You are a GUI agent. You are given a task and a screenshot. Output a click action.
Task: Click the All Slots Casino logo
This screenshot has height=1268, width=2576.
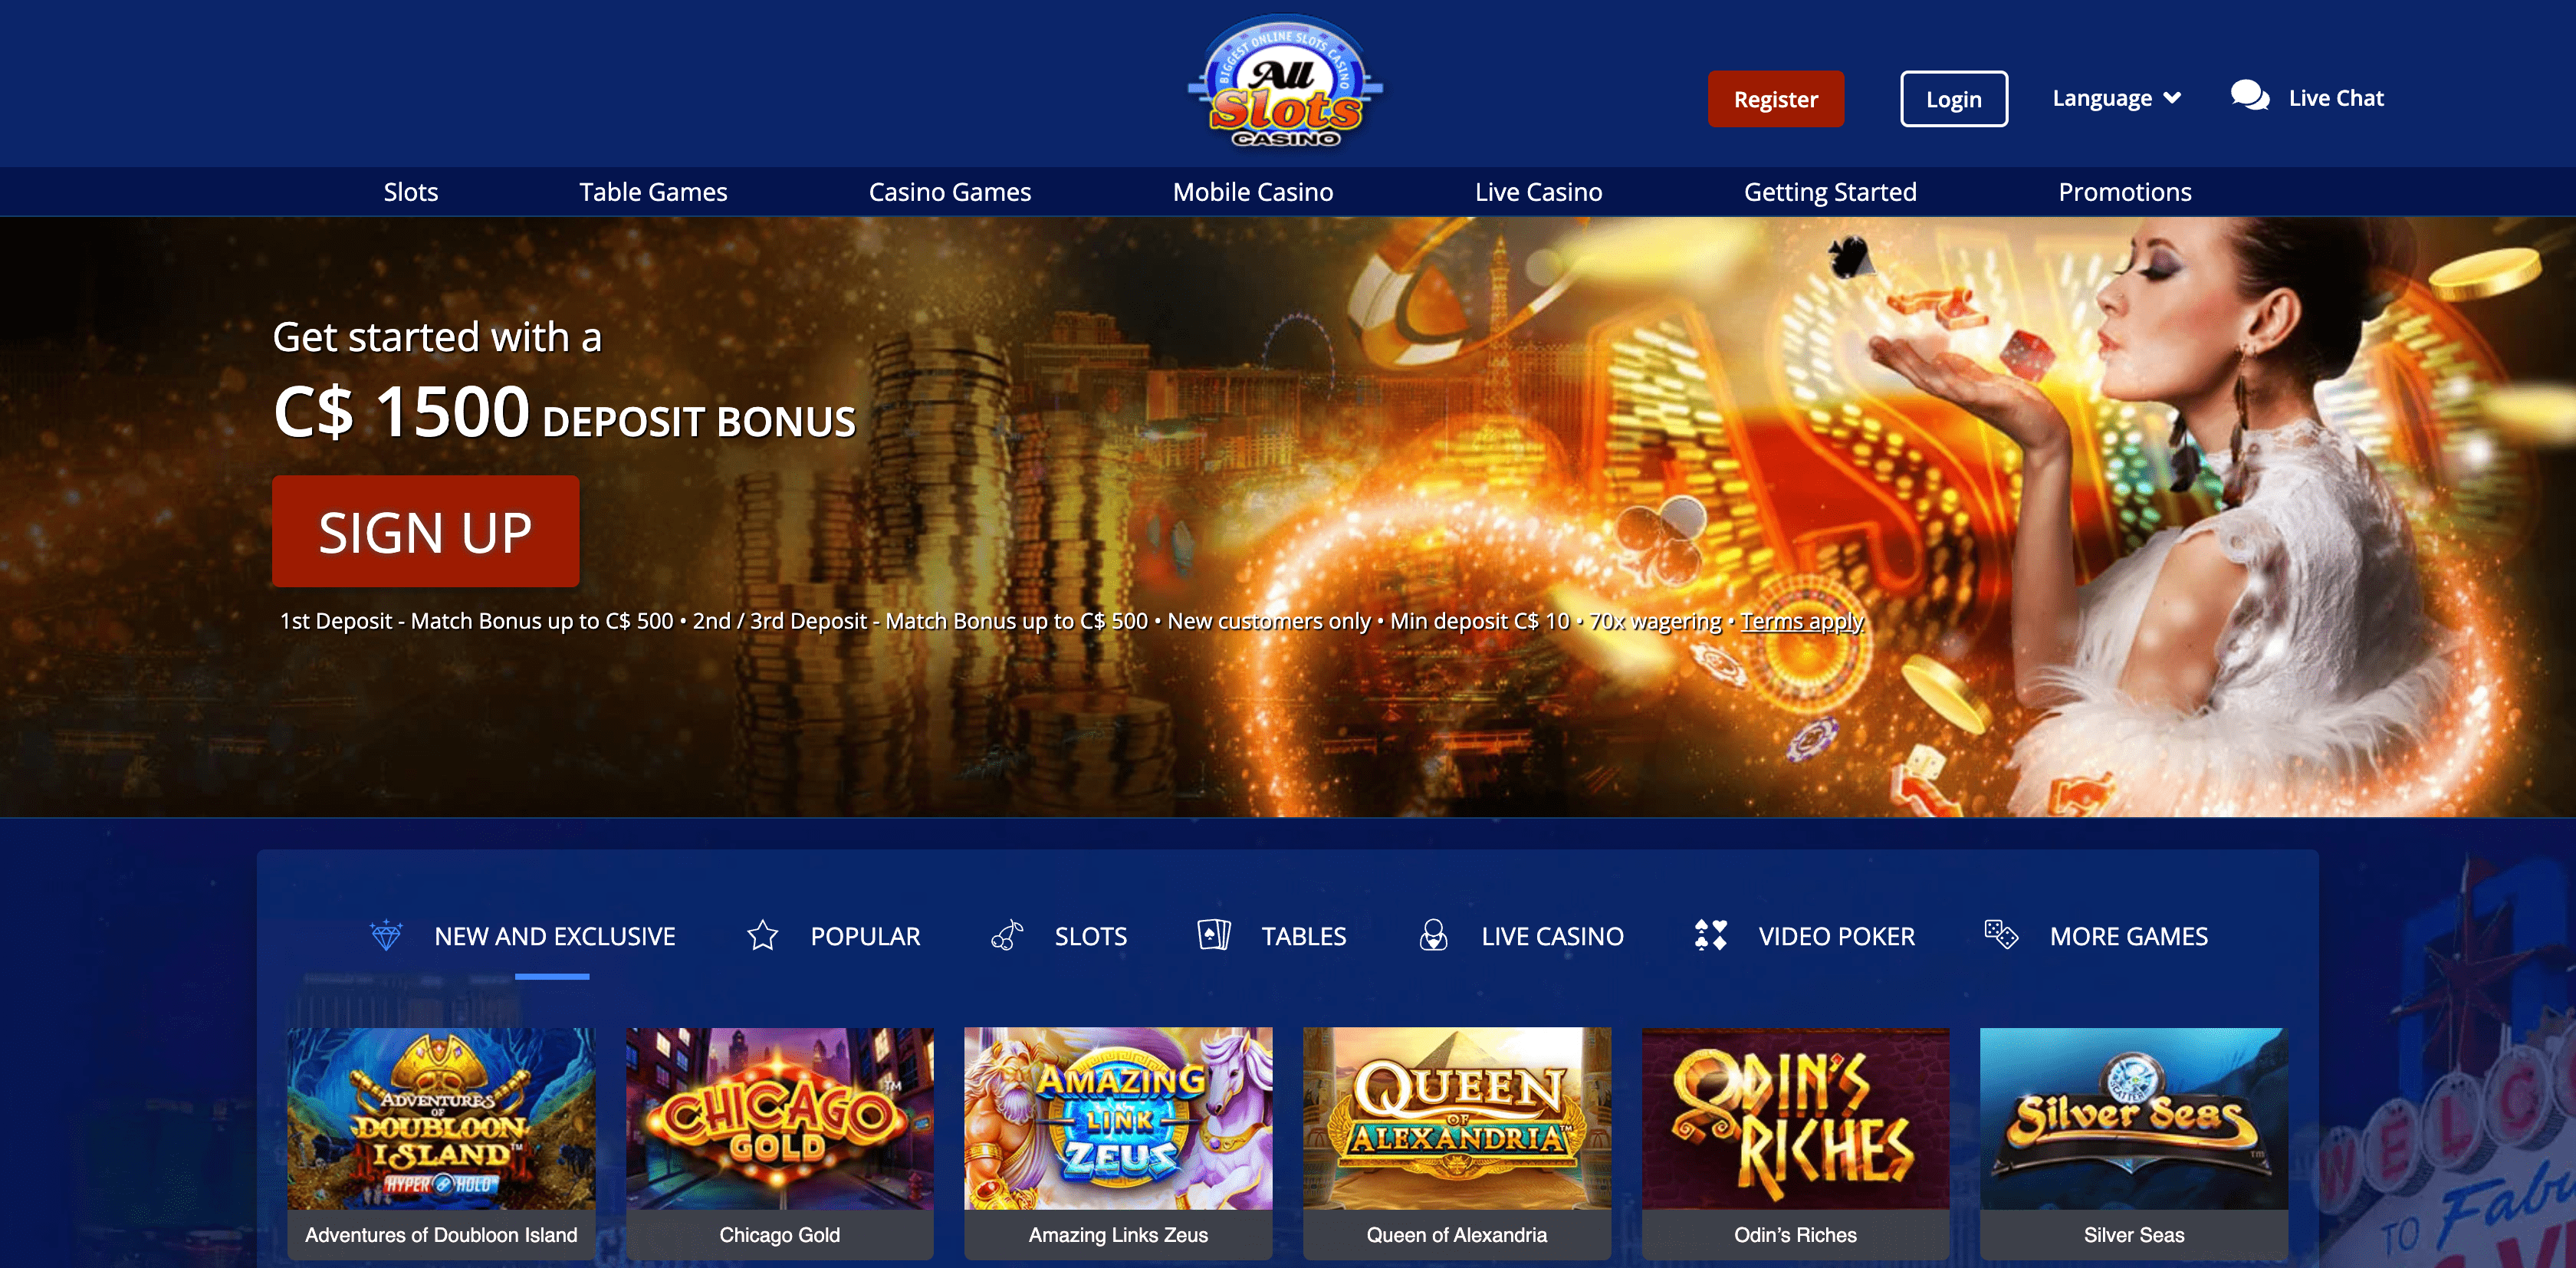click(1286, 82)
